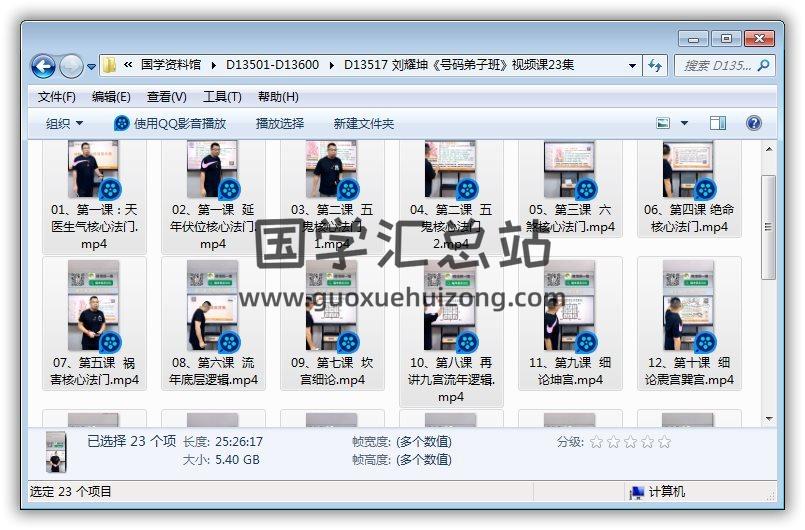Create folder with 新建文件夹
This screenshot has height=530, width=805.
pyautogui.click(x=363, y=123)
